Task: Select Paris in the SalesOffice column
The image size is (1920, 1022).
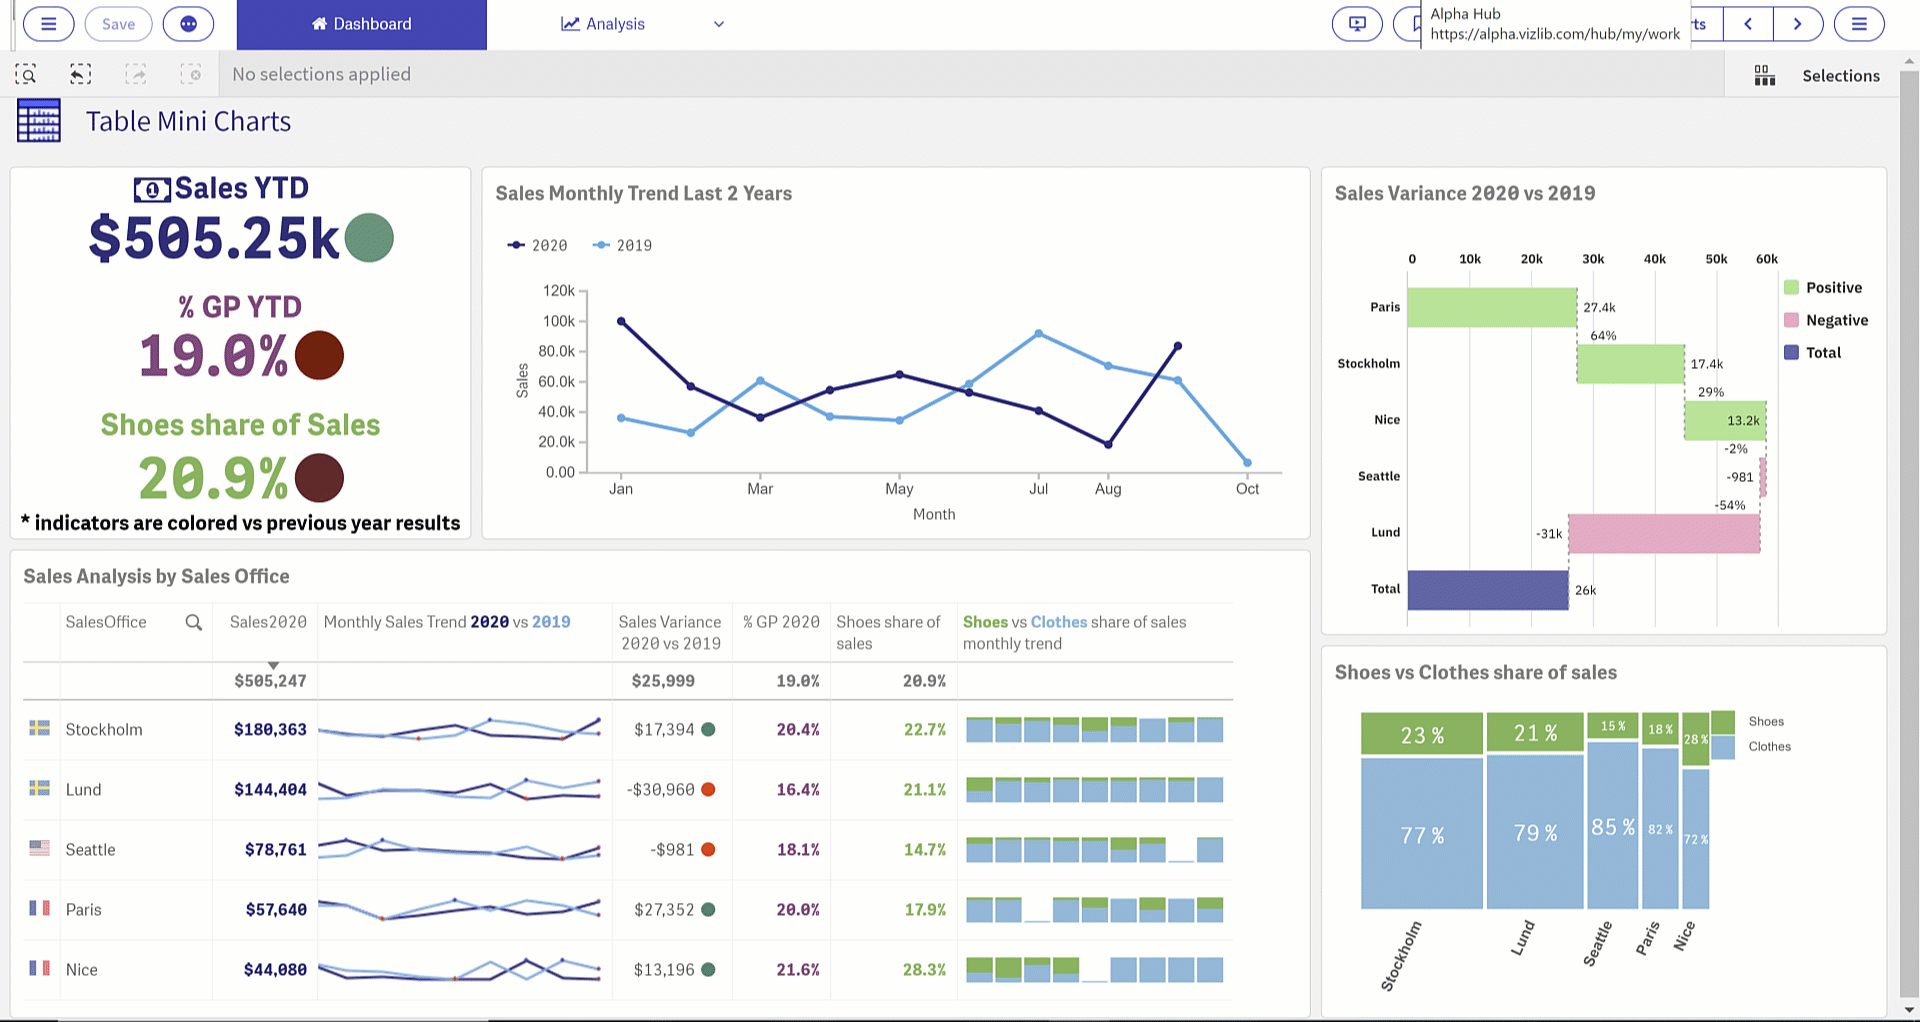Action: 84,910
